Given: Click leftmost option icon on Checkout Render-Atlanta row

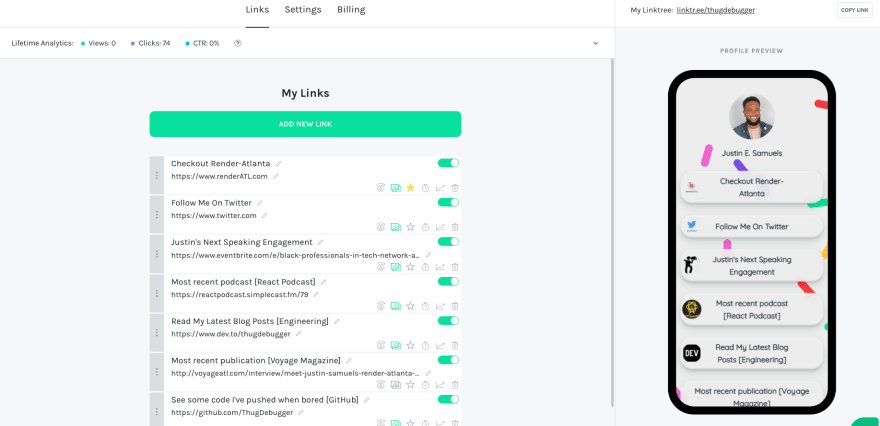Looking at the screenshot, I should [381, 187].
